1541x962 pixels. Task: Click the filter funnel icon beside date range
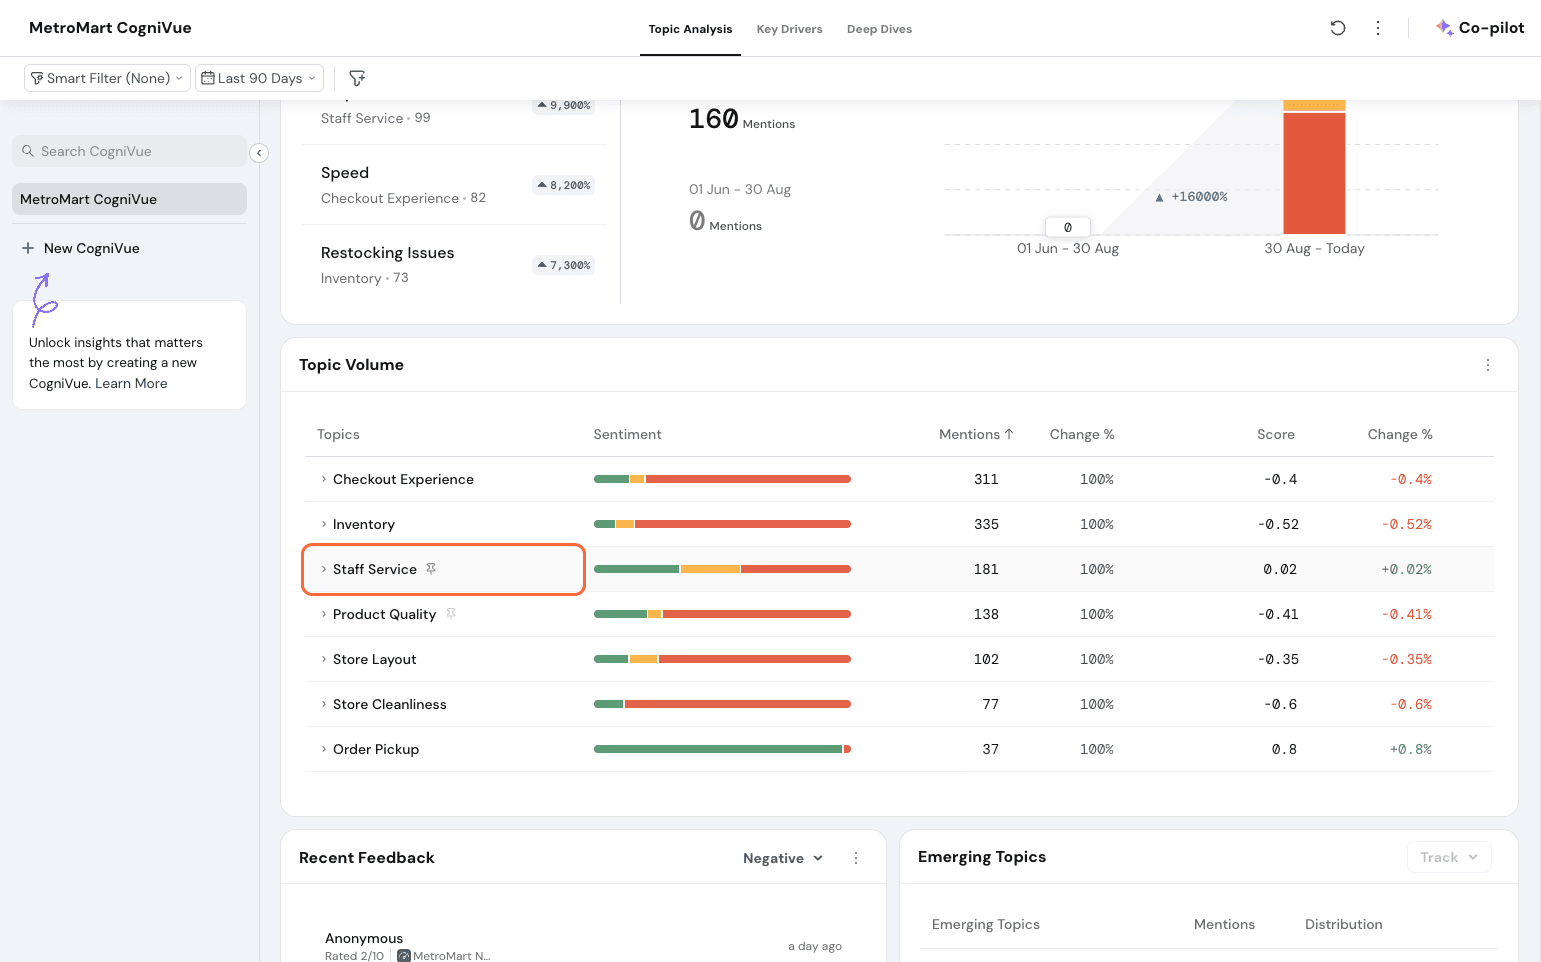point(357,78)
